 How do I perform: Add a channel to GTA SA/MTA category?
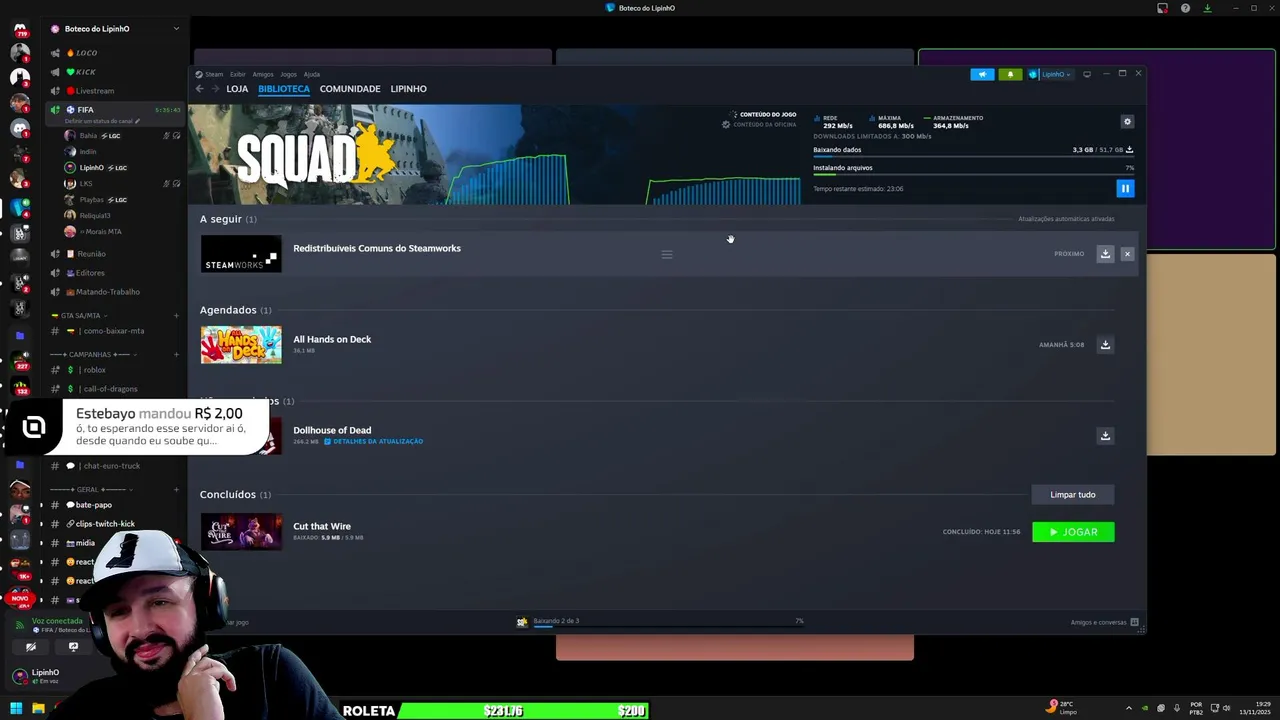click(x=176, y=316)
